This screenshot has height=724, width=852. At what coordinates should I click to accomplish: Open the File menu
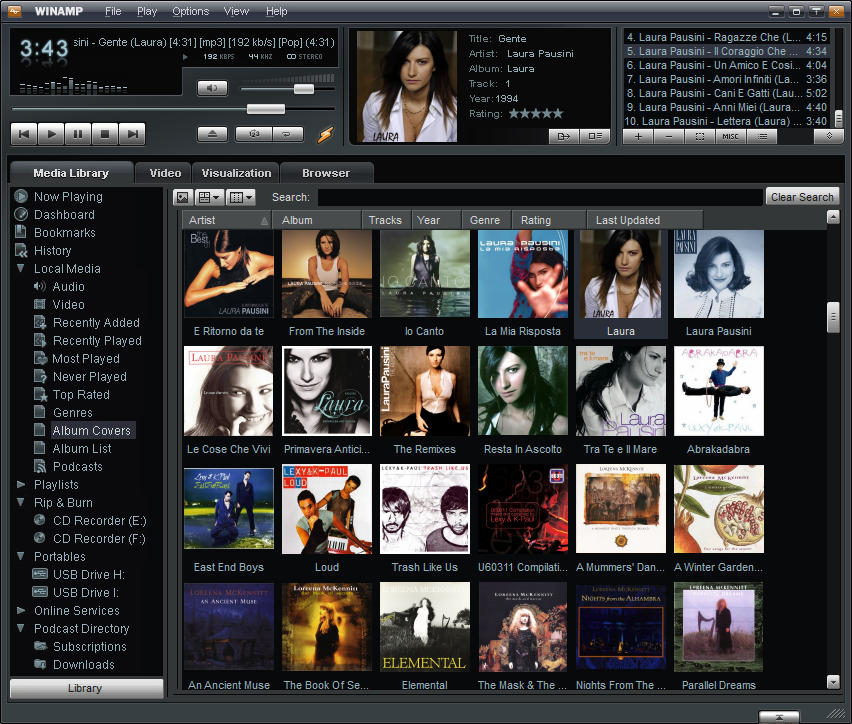(113, 11)
